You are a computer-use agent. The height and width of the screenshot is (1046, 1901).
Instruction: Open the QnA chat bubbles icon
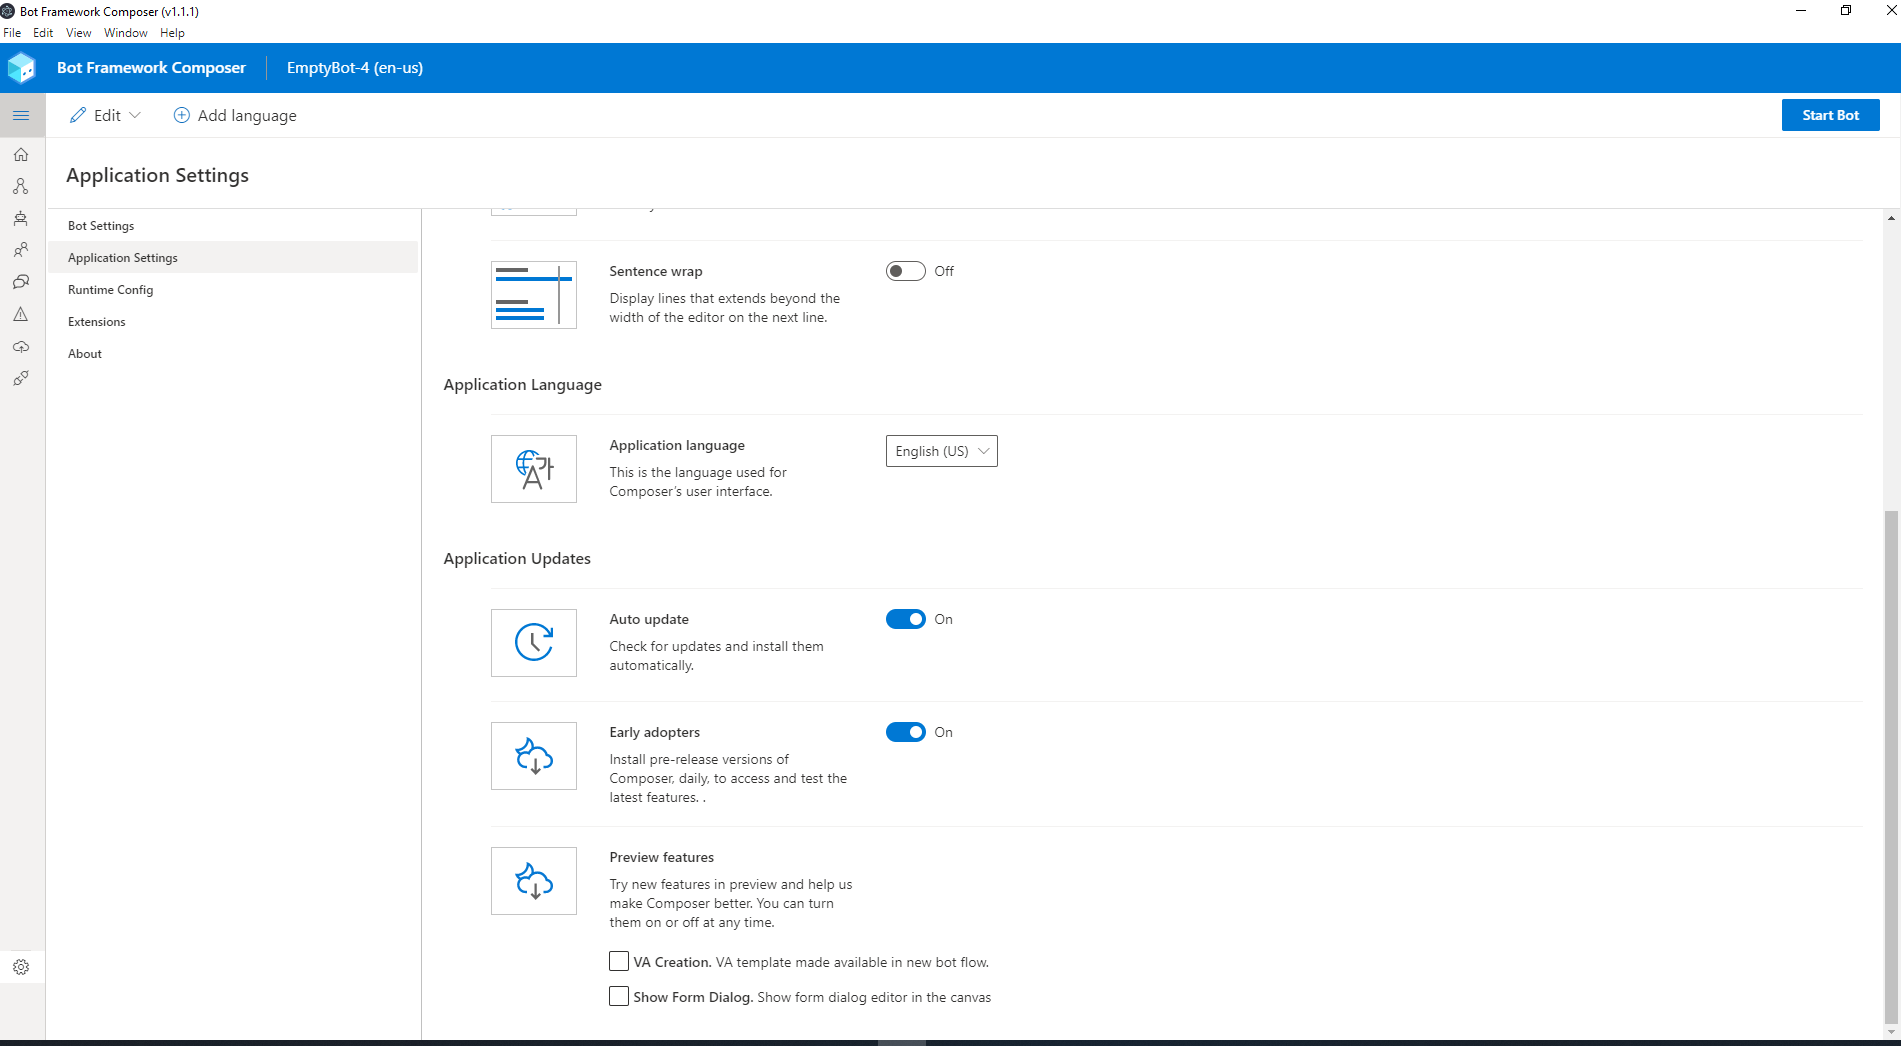click(21, 282)
